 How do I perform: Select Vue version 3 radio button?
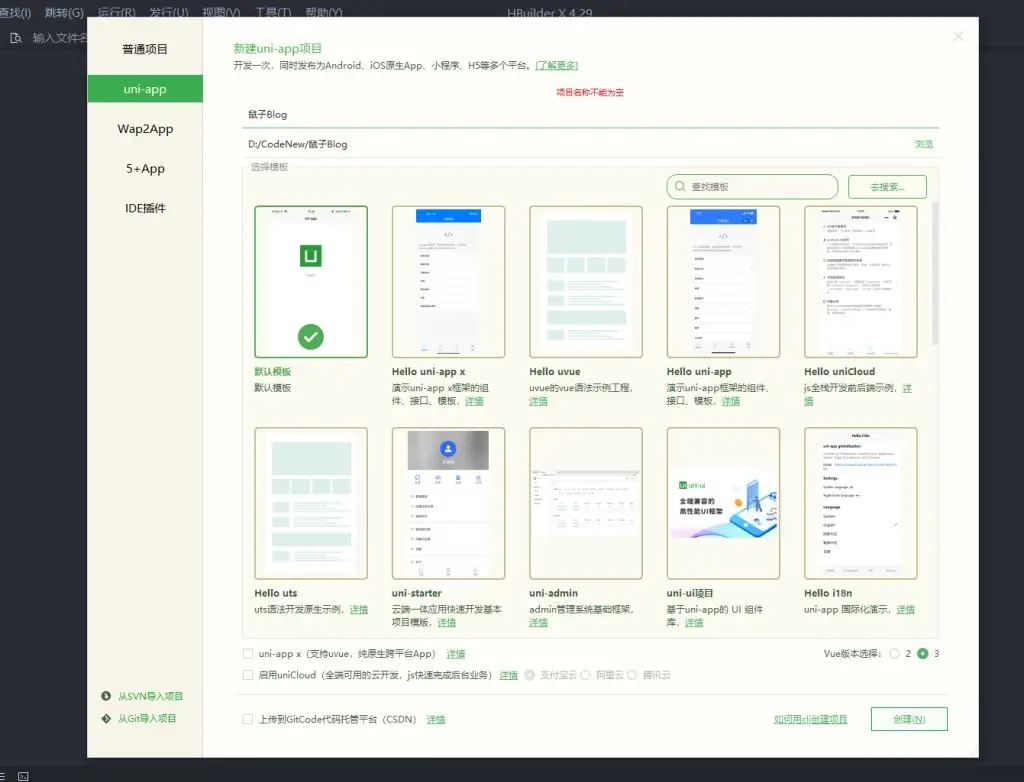pyautogui.click(x=922, y=653)
